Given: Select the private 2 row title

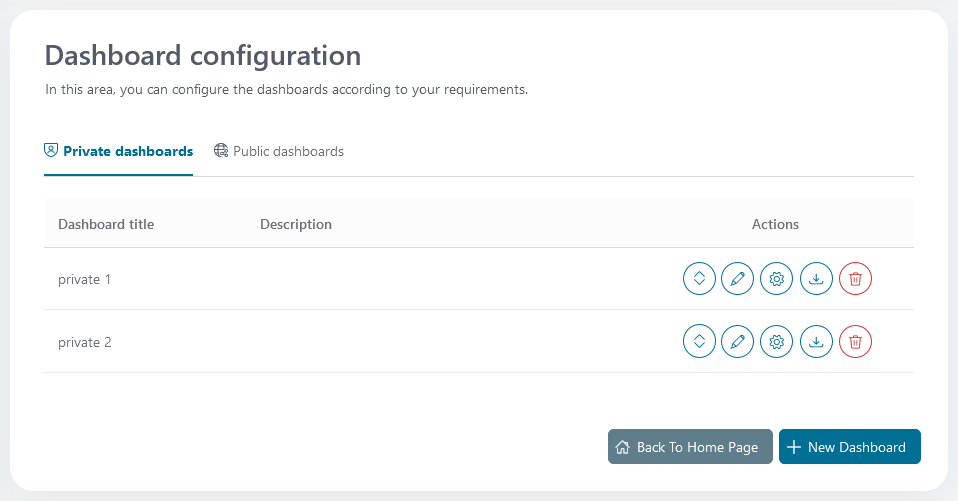Looking at the screenshot, I should tap(84, 342).
